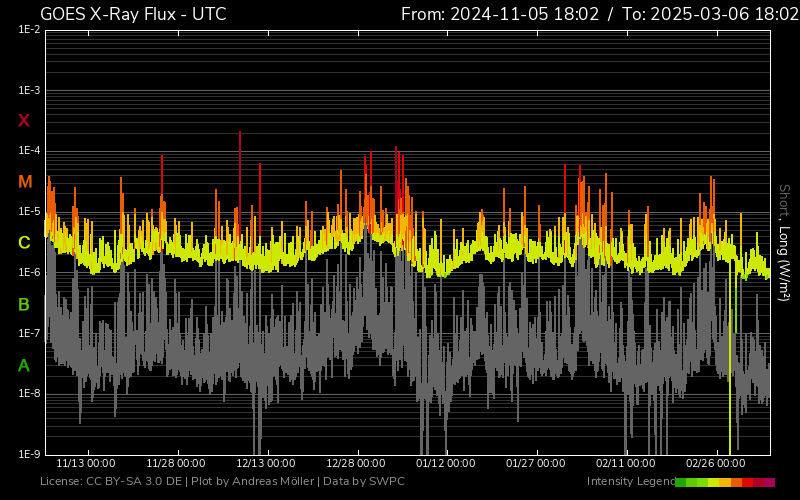This screenshot has width=800, height=500.
Task: Click the intensity legend color bar
Action: click(x=725, y=482)
